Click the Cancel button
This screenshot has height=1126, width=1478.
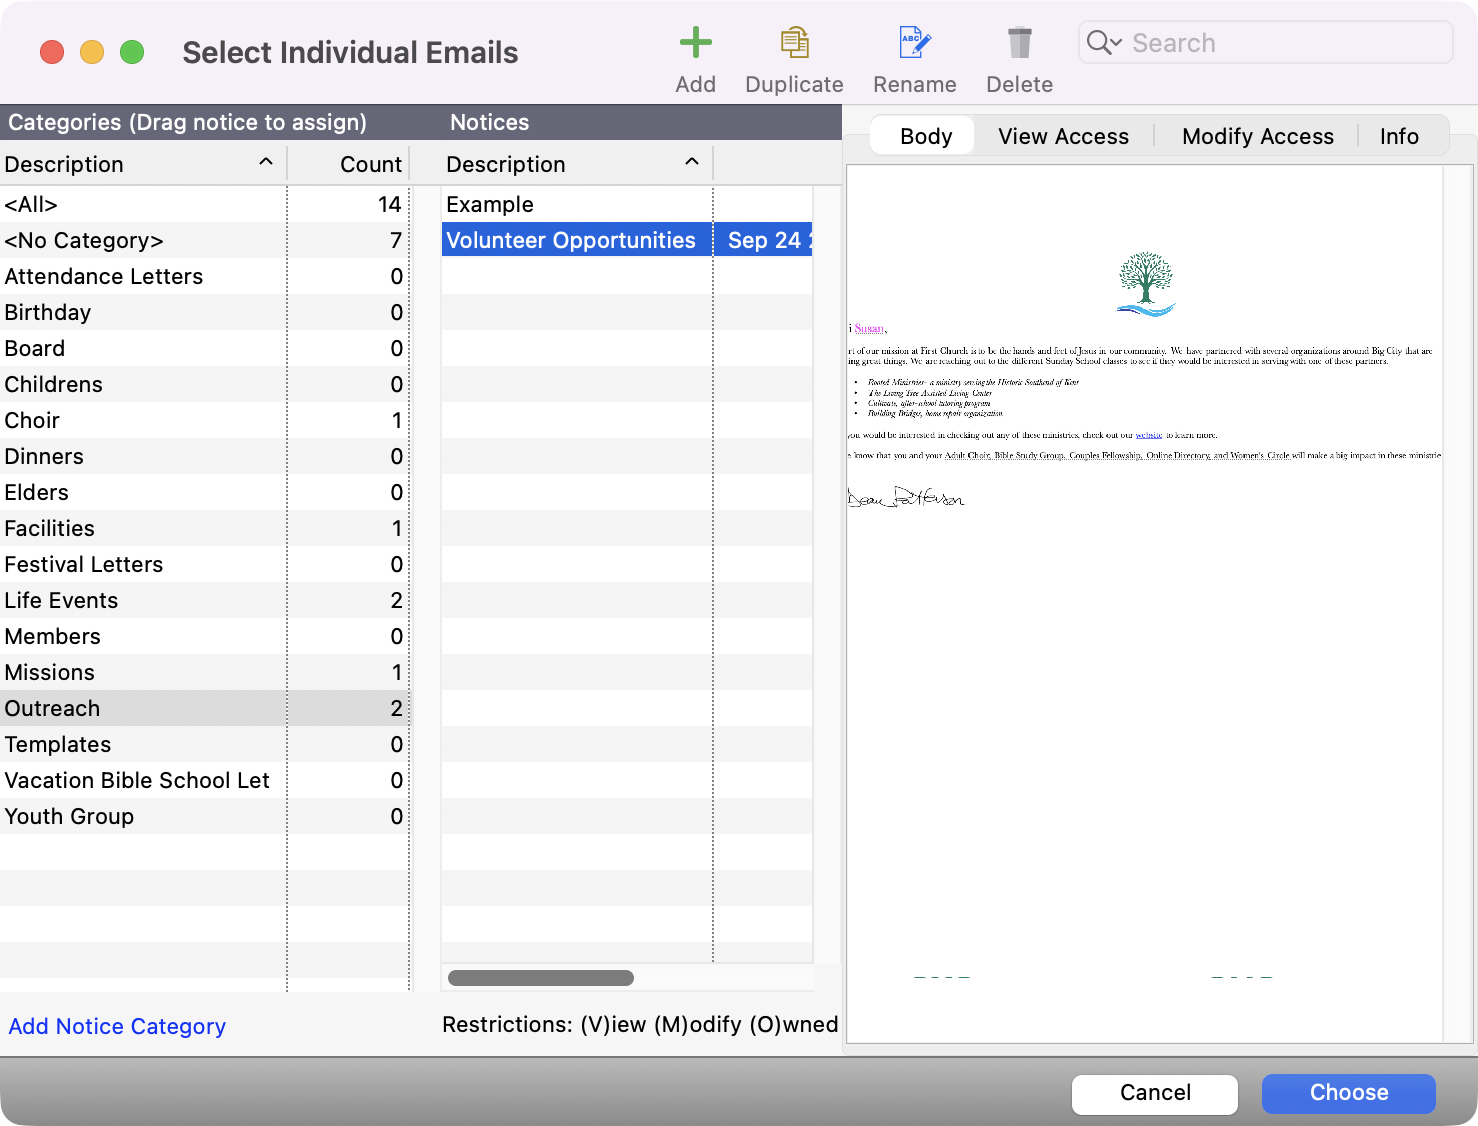coord(1155,1093)
